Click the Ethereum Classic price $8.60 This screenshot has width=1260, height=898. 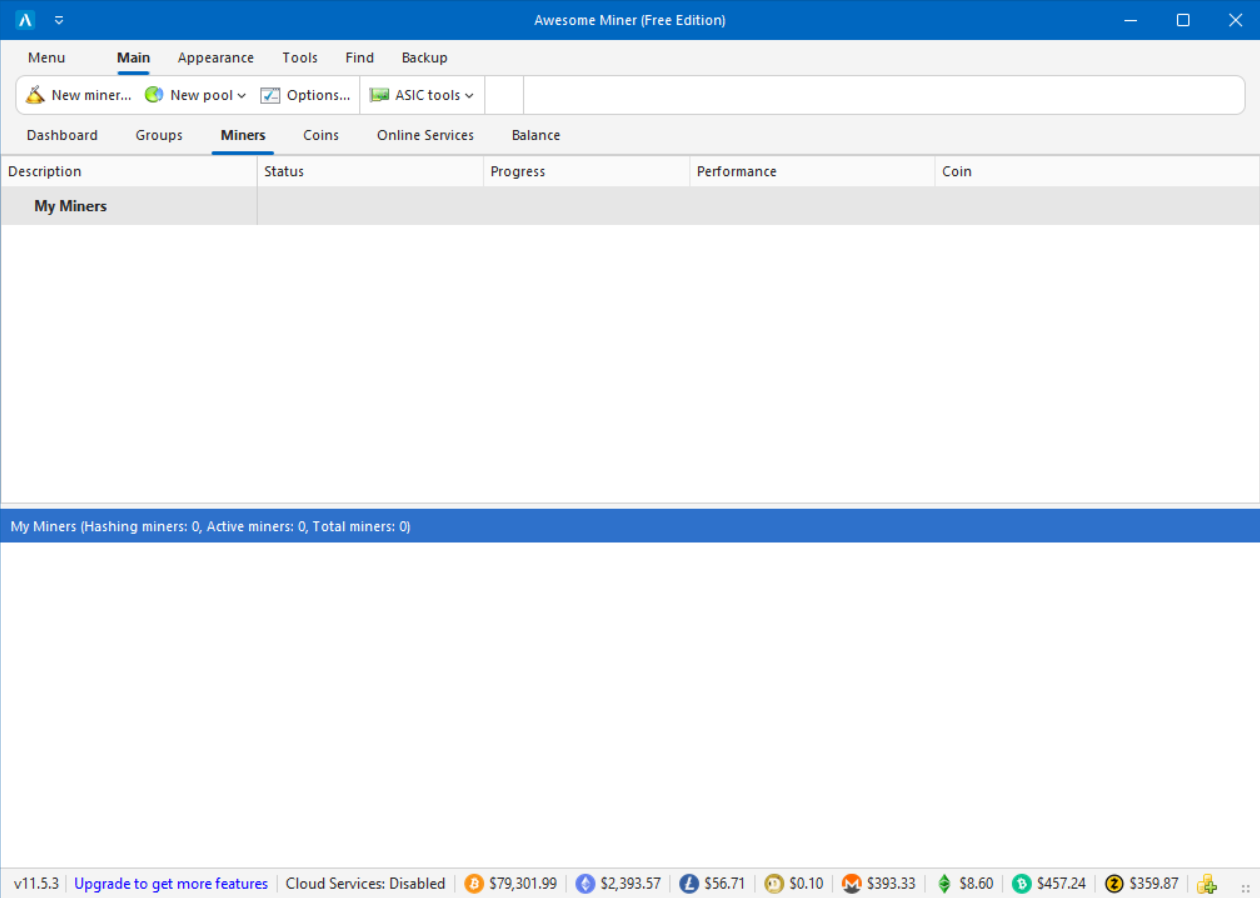pos(976,884)
